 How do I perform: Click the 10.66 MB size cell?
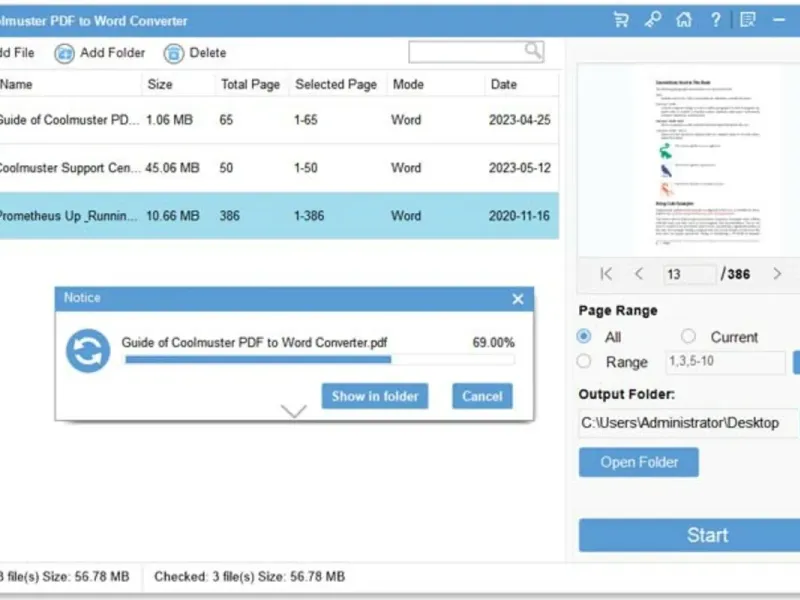172,216
